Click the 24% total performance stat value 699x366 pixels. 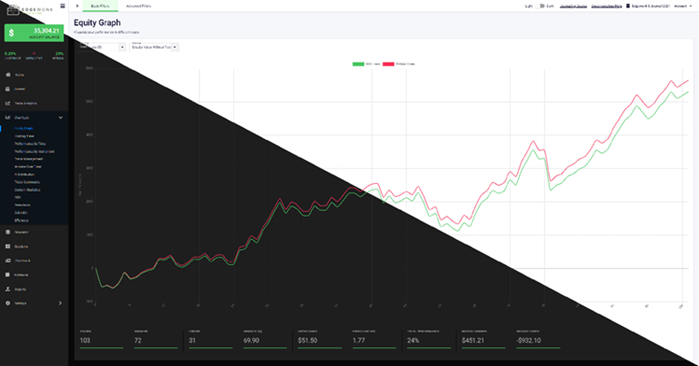tap(413, 341)
